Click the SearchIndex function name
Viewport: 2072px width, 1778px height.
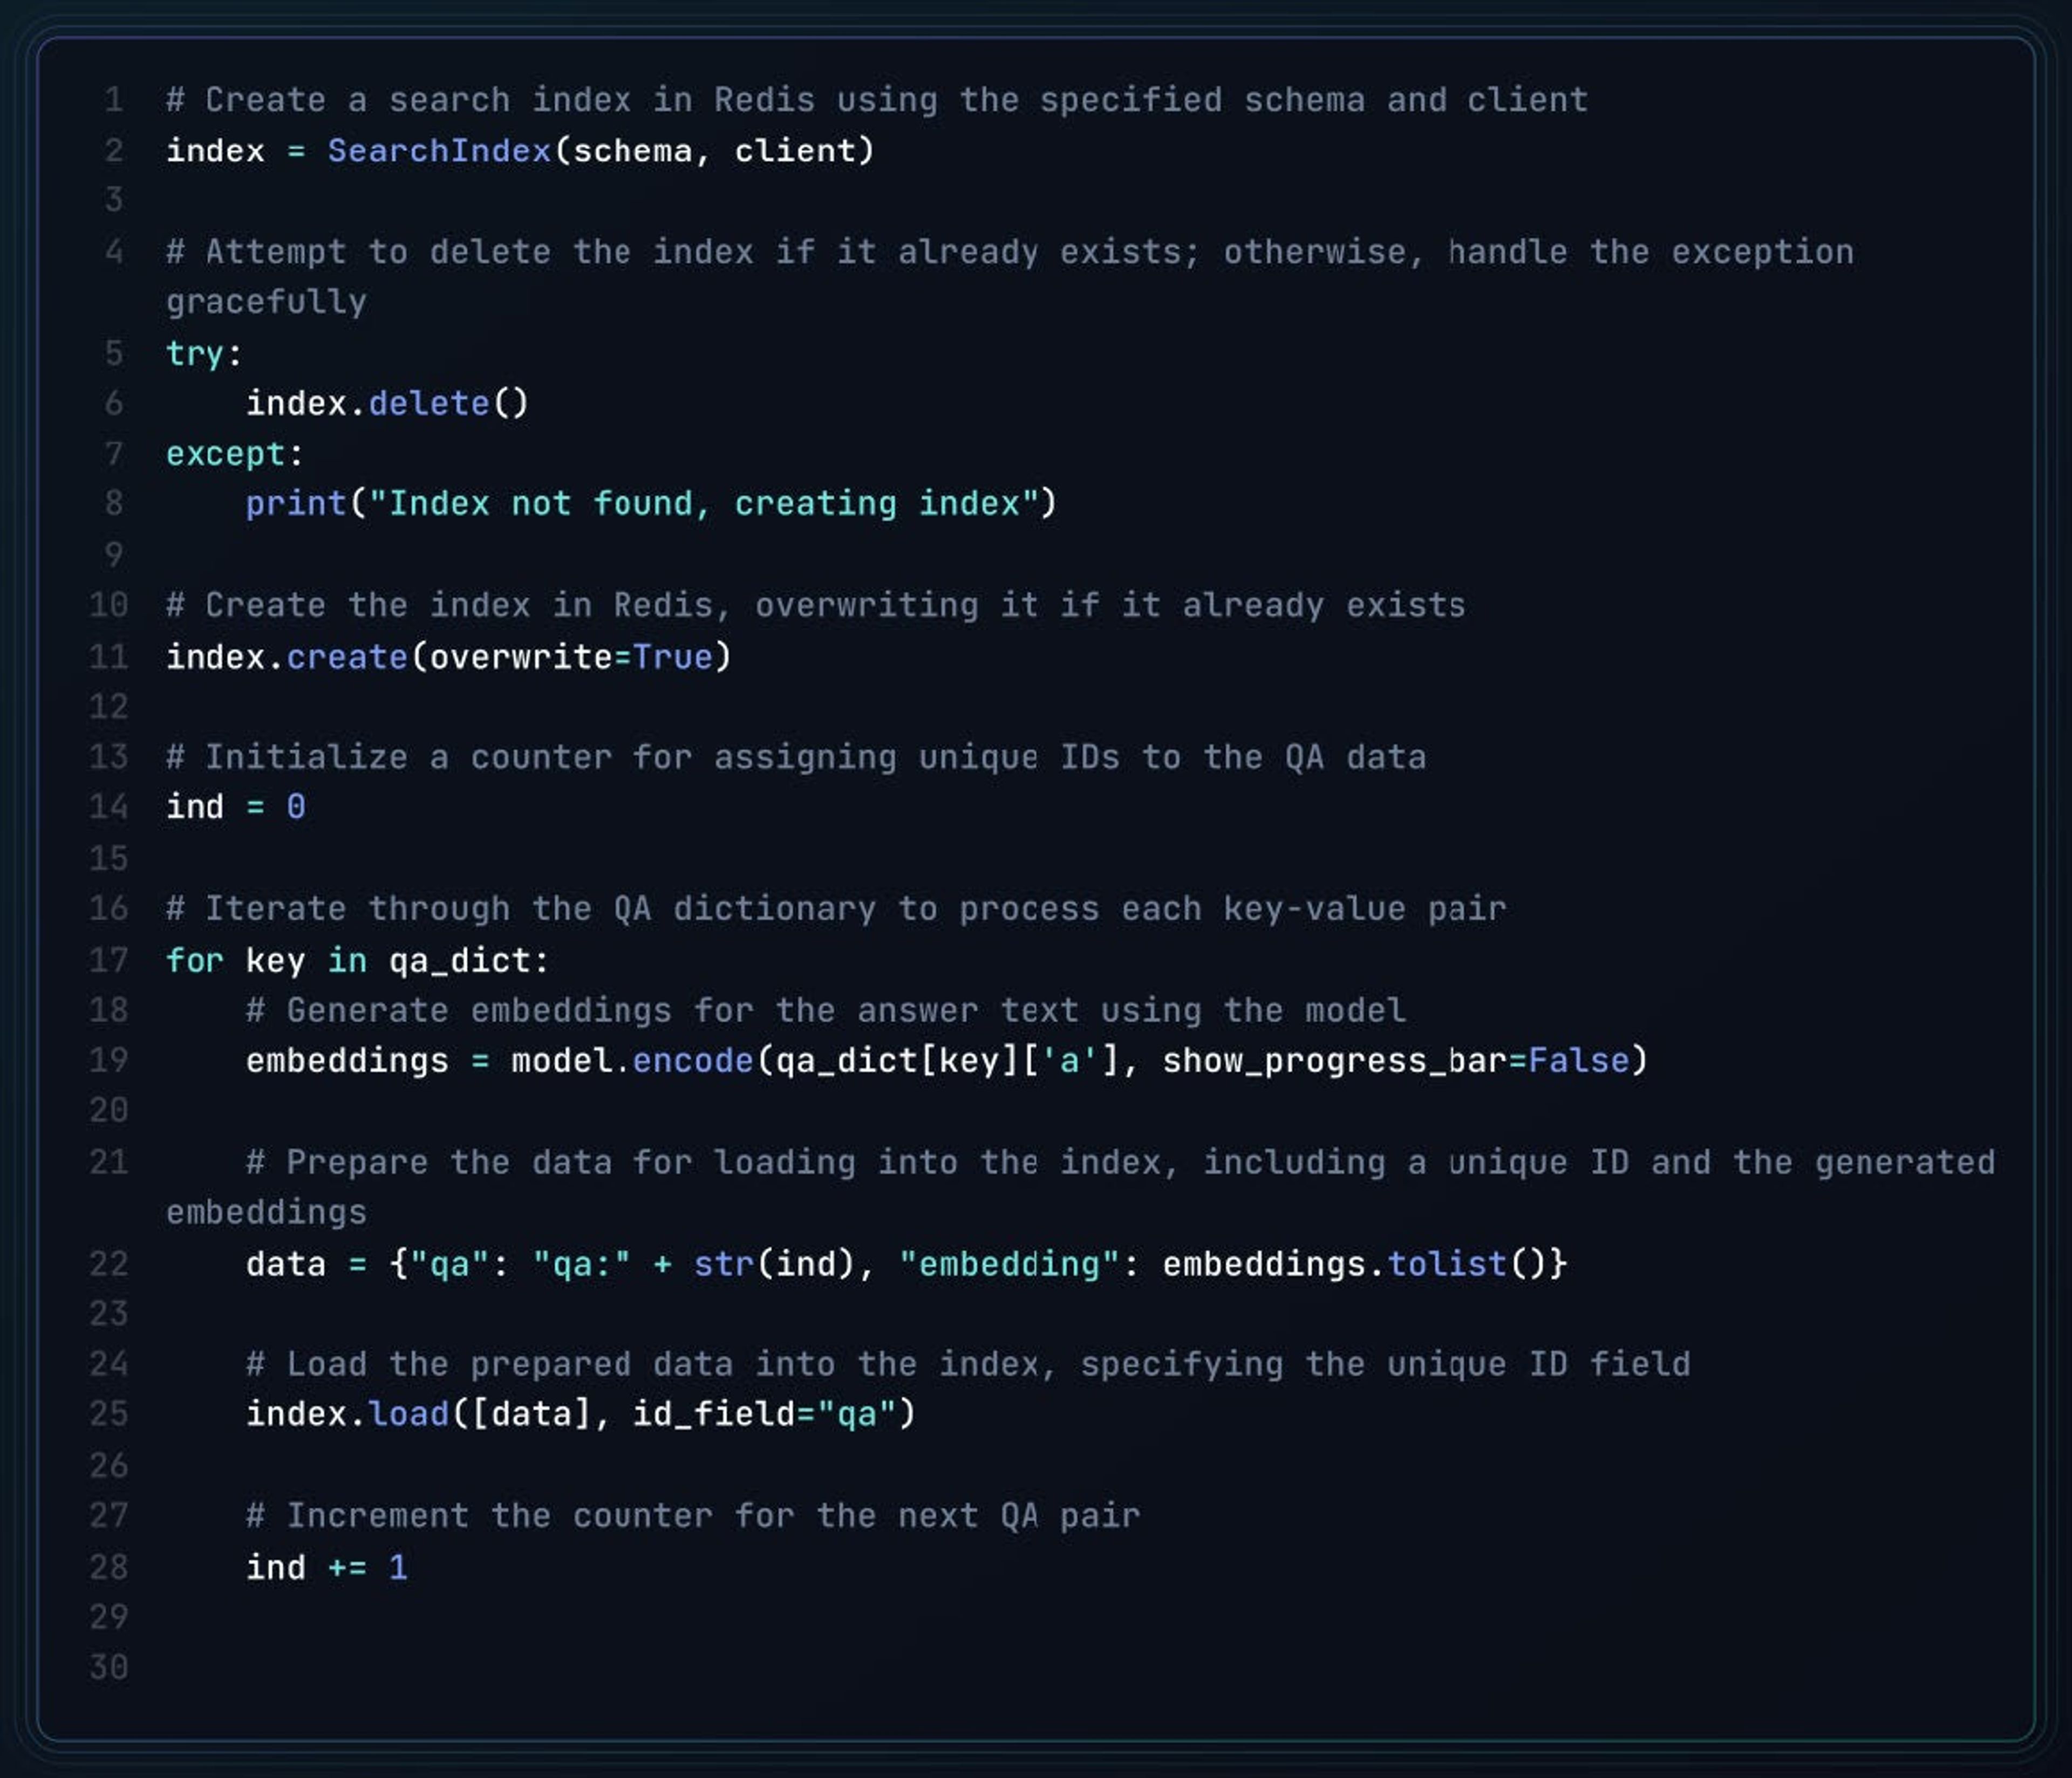(439, 151)
